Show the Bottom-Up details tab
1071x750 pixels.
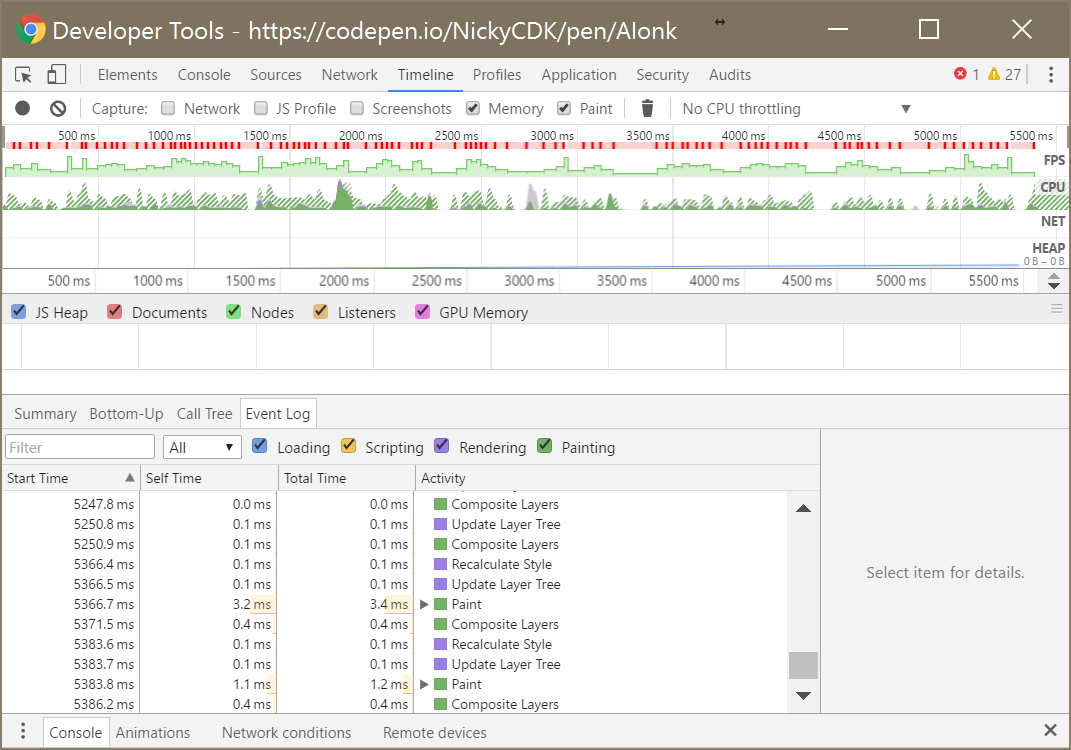click(126, 413)
